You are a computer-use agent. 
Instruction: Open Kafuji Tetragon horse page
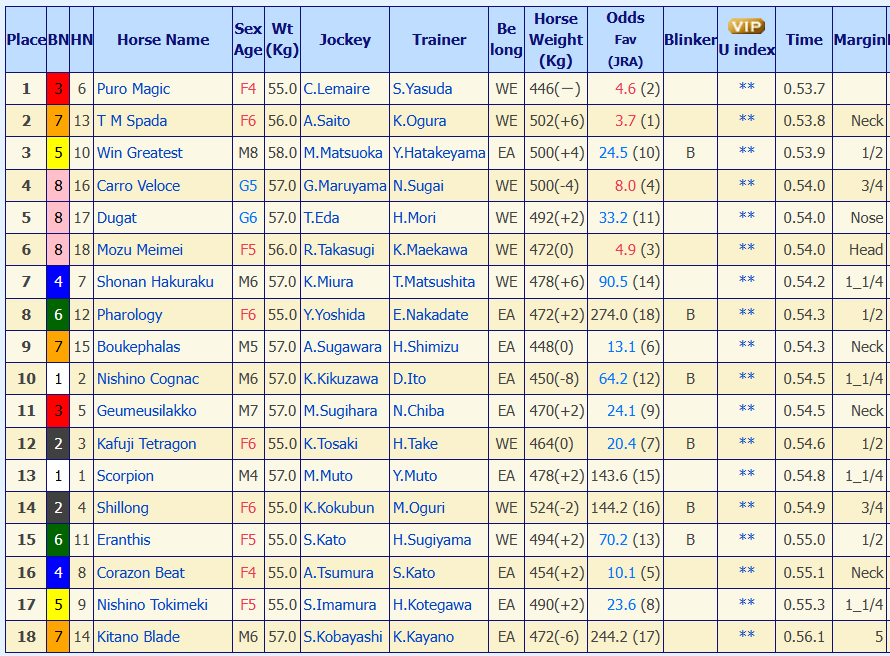146,443
